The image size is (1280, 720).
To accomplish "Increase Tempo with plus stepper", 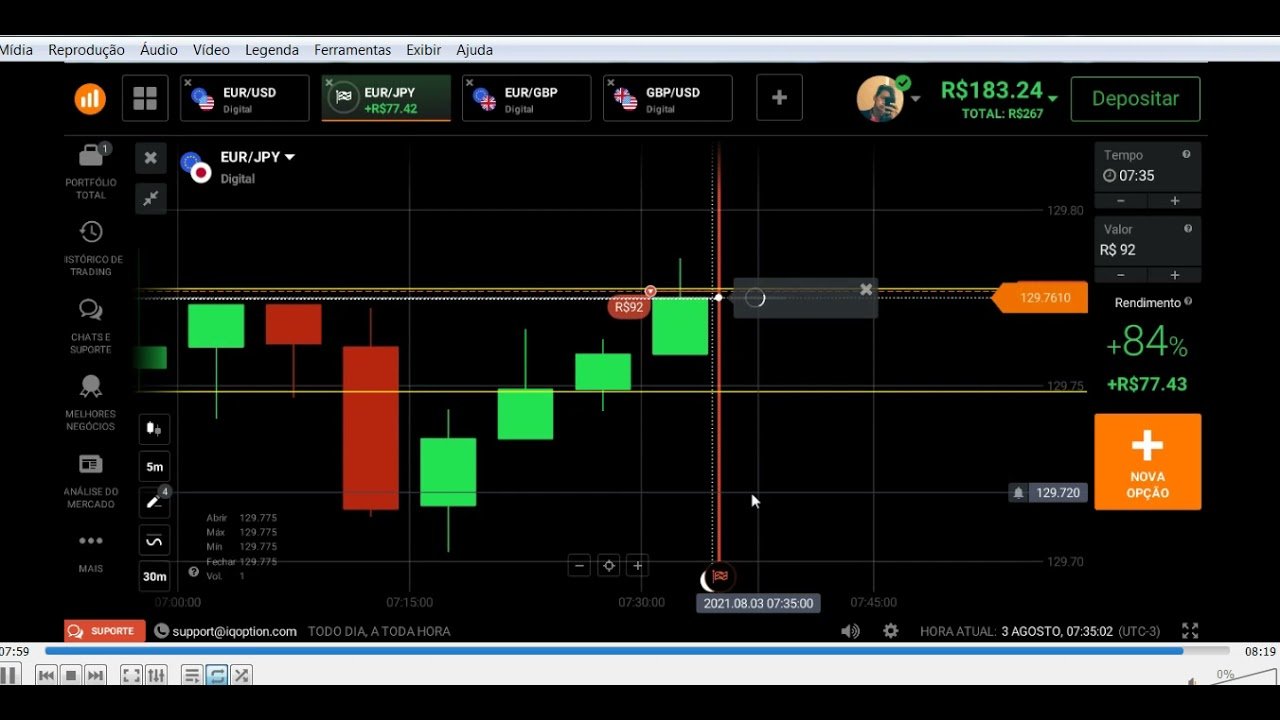I will coord(1175,201).
